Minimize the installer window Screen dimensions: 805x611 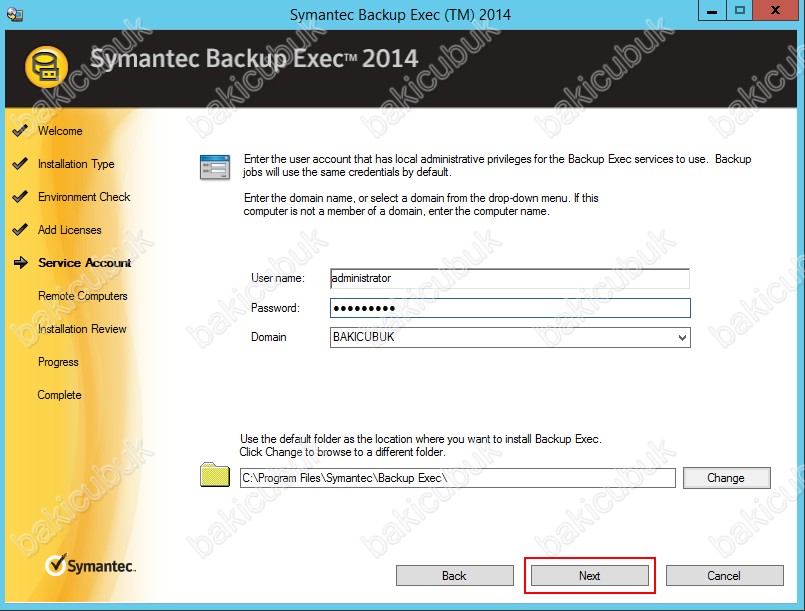click(712, 11)
